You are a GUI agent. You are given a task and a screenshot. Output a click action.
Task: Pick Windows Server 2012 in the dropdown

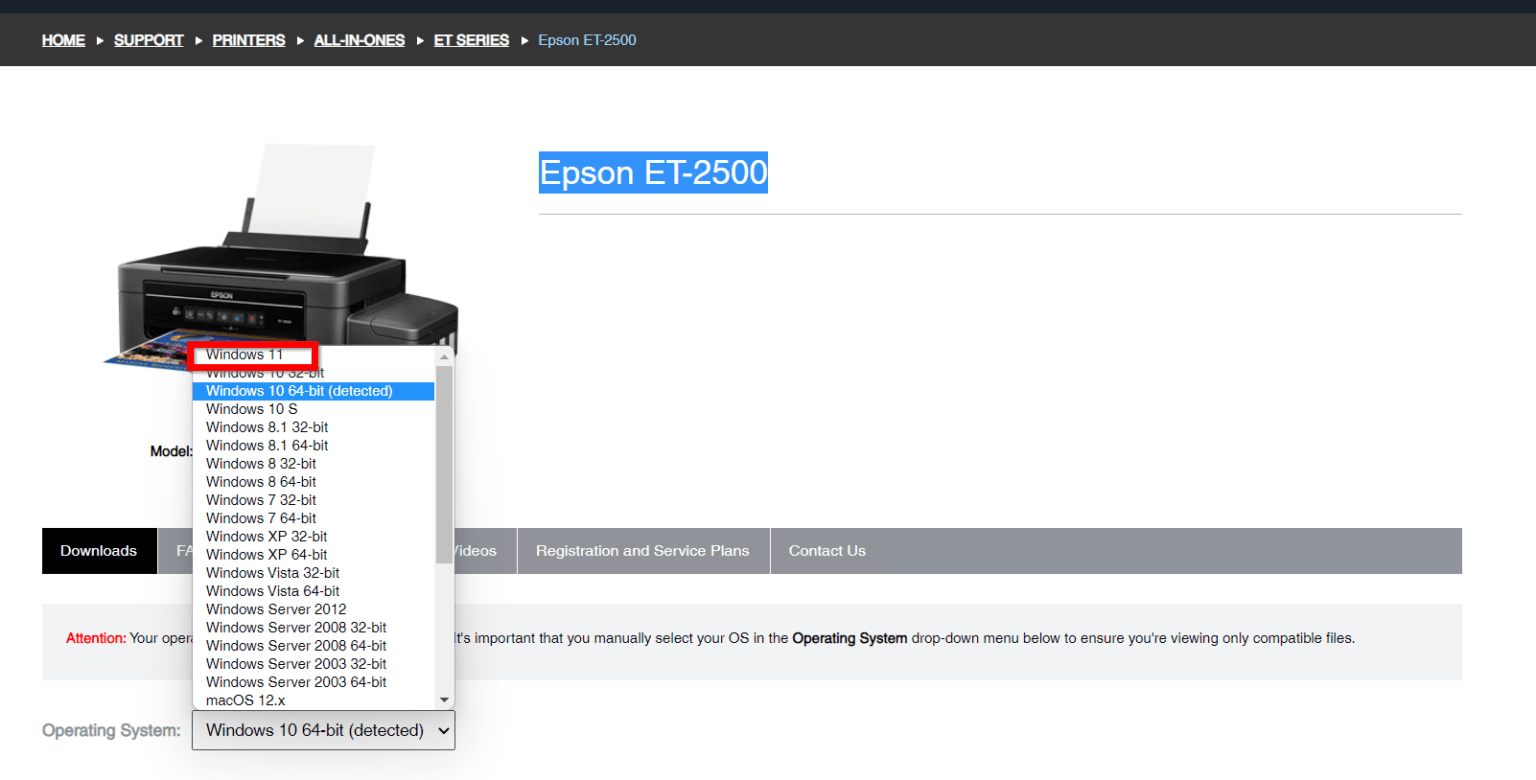click(275, 609)
